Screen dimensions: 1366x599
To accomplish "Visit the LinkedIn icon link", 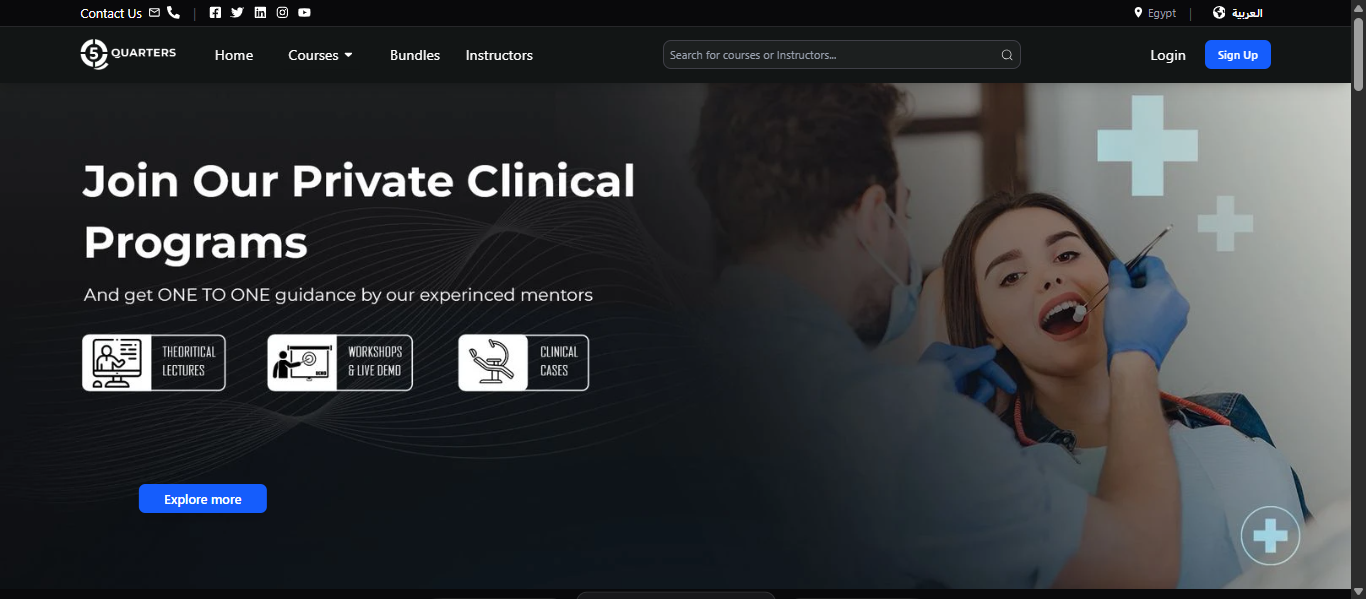I will coord(260,13).
